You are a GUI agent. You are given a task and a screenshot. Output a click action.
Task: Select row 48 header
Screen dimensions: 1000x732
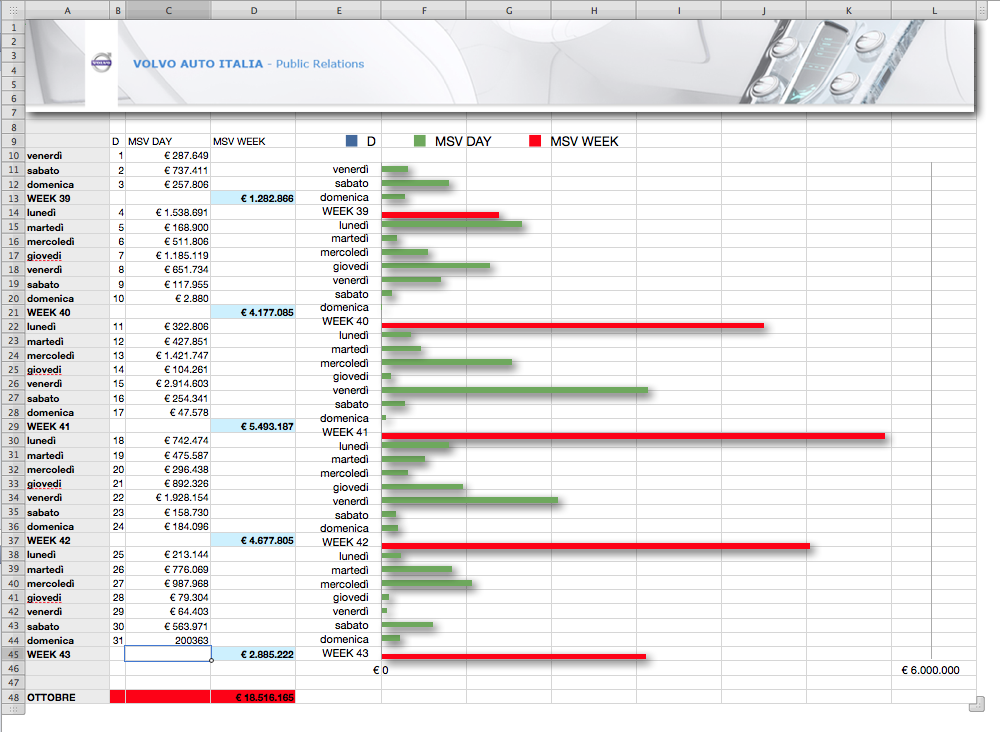tap(13, 697)
